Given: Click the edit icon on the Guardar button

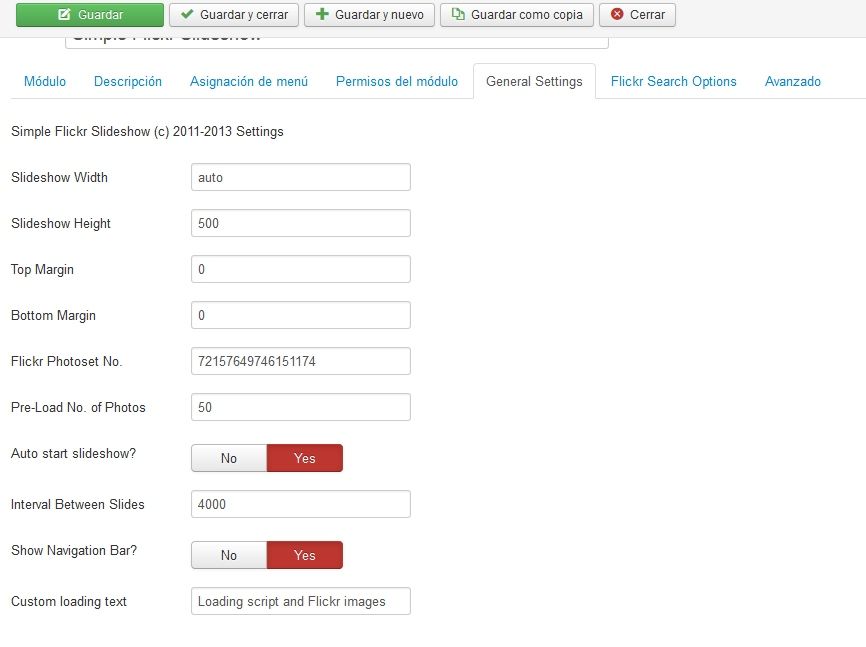Looking at the screenshot, I should (64, 14).
